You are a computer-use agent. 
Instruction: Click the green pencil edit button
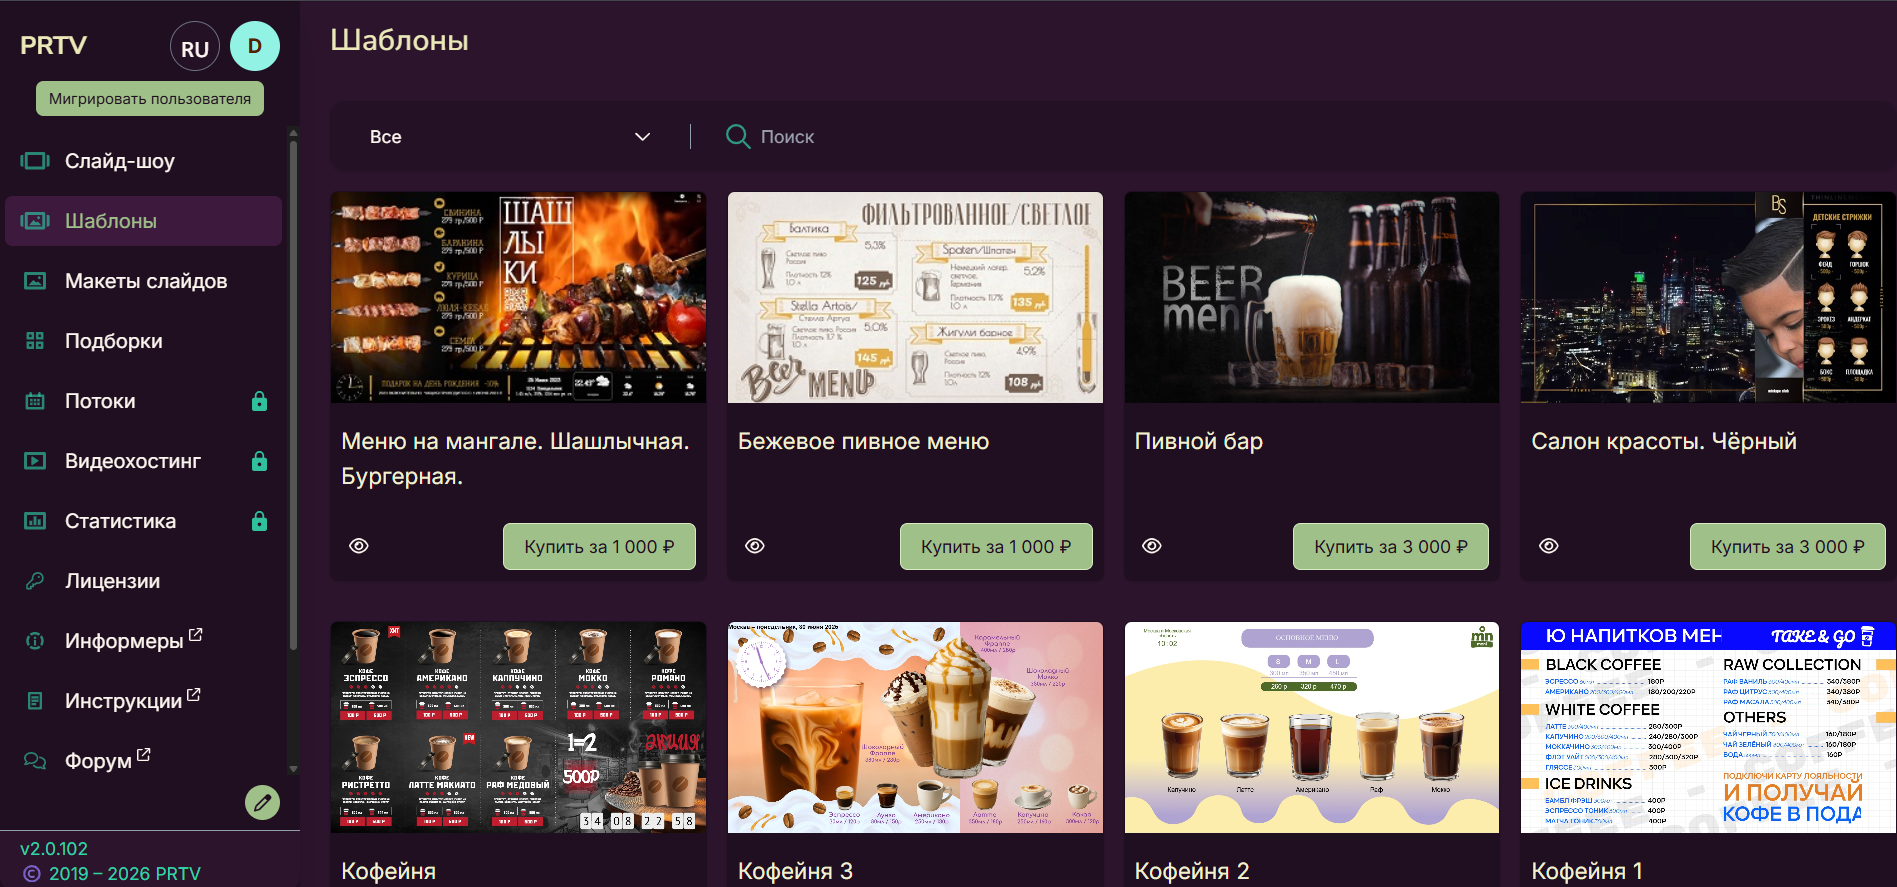tap(262, 802)
